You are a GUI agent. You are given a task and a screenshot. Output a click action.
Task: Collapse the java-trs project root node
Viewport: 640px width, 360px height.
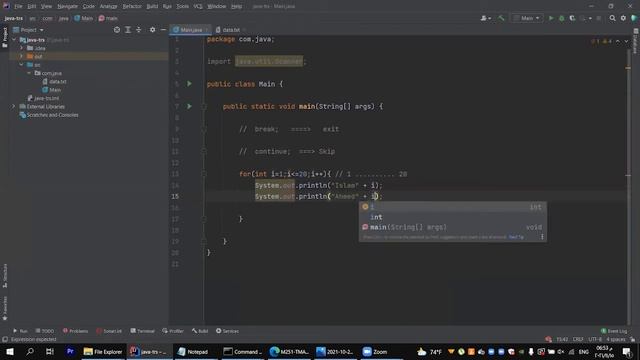pyautogui.click(x=14, y=40)
